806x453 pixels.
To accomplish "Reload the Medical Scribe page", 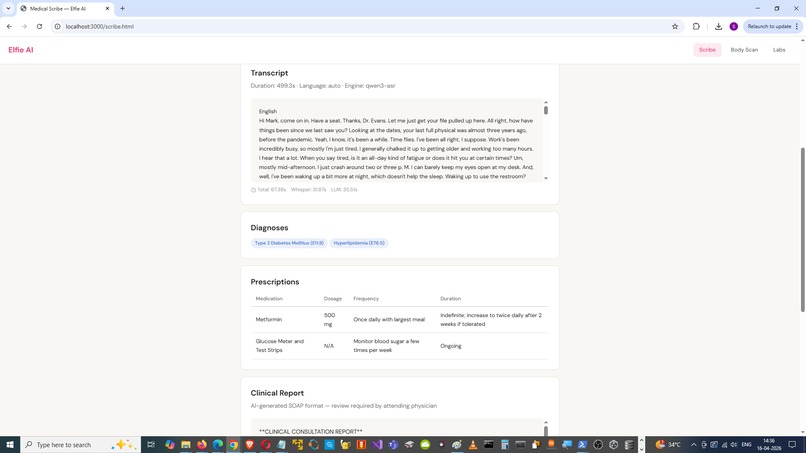I will point(39,26).
